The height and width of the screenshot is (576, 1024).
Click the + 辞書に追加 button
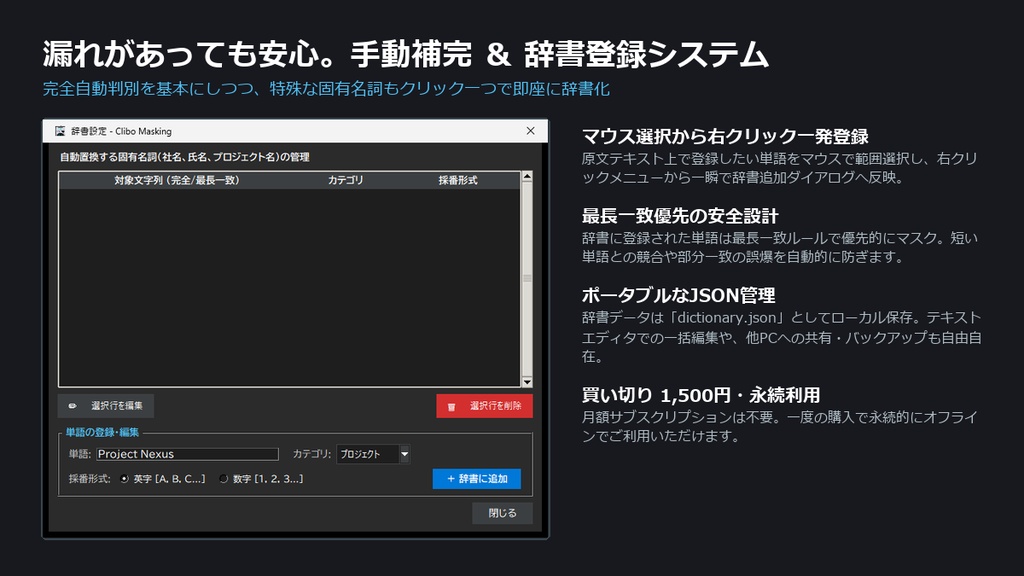click(x=477, y=479)
